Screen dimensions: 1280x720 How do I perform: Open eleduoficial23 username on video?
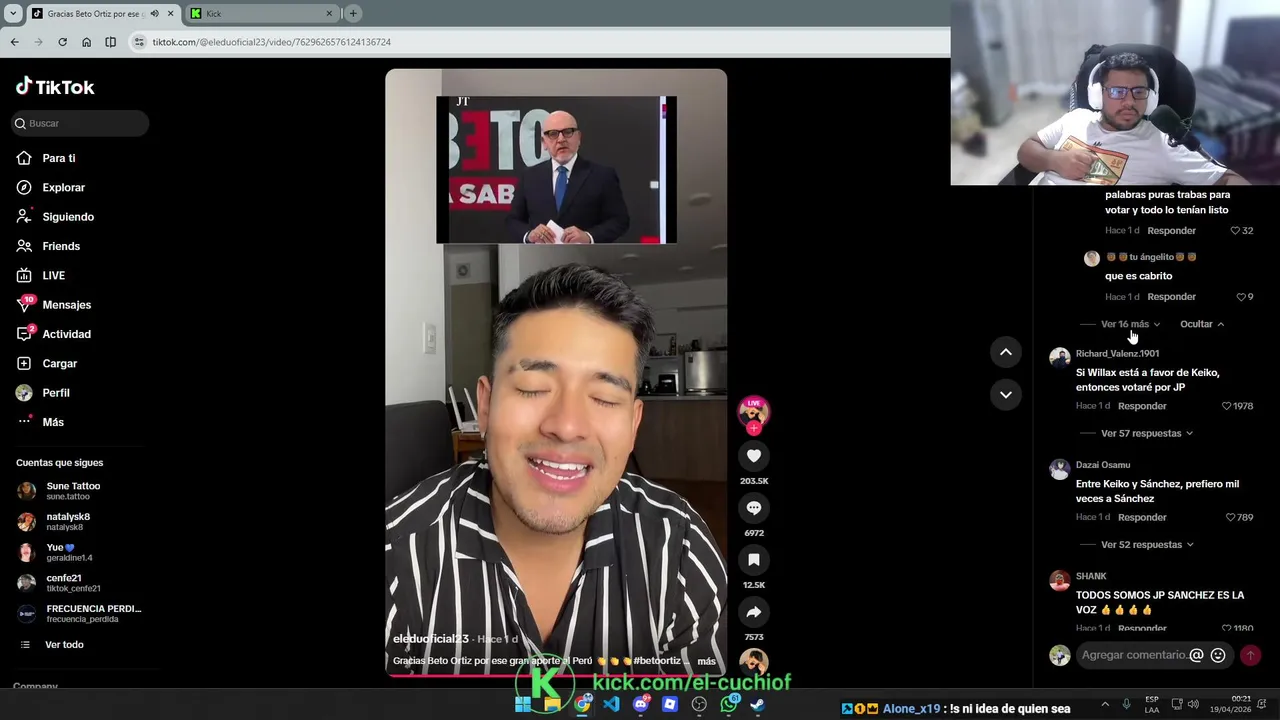click(431, 639)
